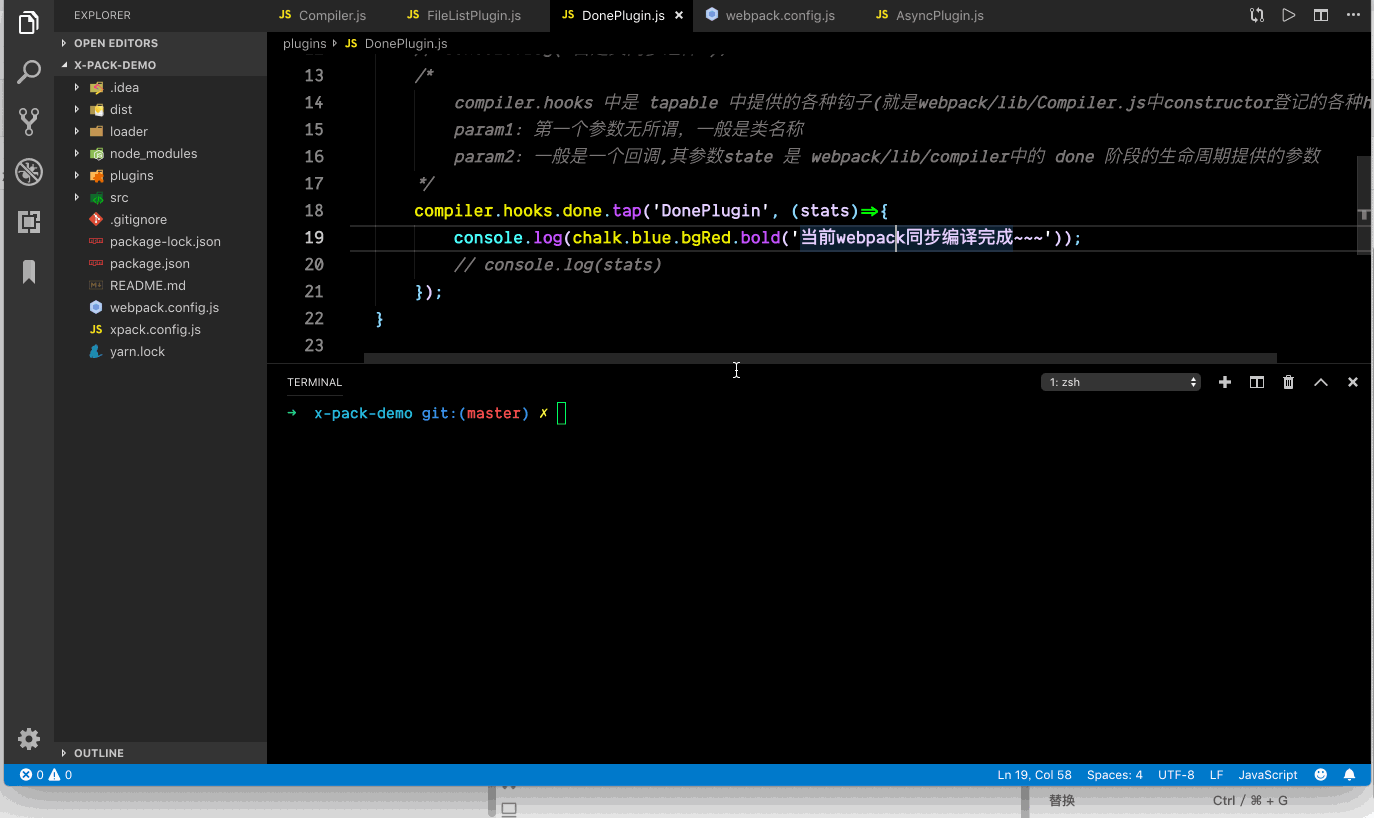Open the editor More Actions menu
1374x818 pixels.
(1353, 15)
